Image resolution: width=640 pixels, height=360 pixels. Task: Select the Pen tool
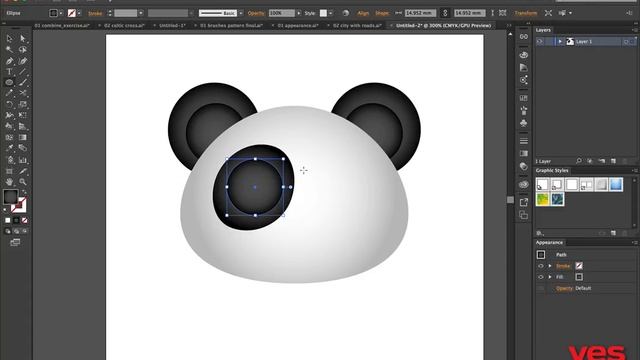coord(9,61)
